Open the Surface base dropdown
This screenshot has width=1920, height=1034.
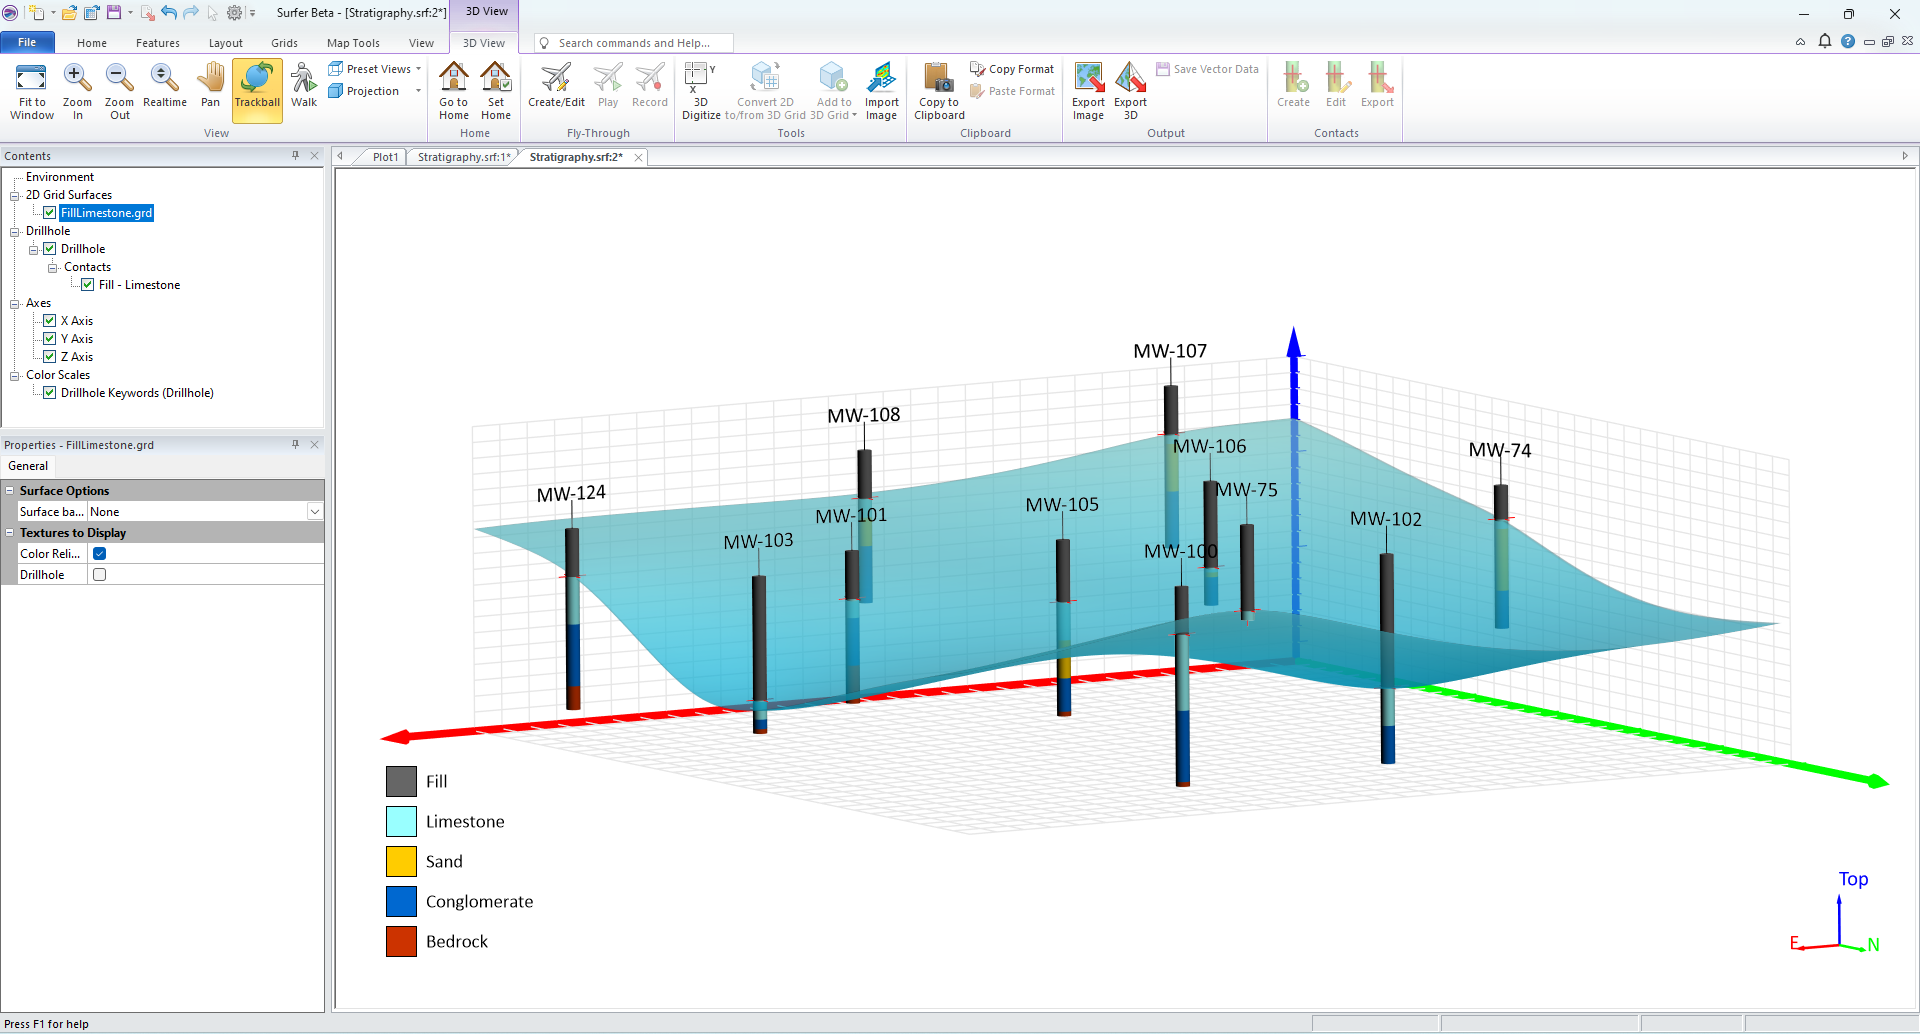314,512
